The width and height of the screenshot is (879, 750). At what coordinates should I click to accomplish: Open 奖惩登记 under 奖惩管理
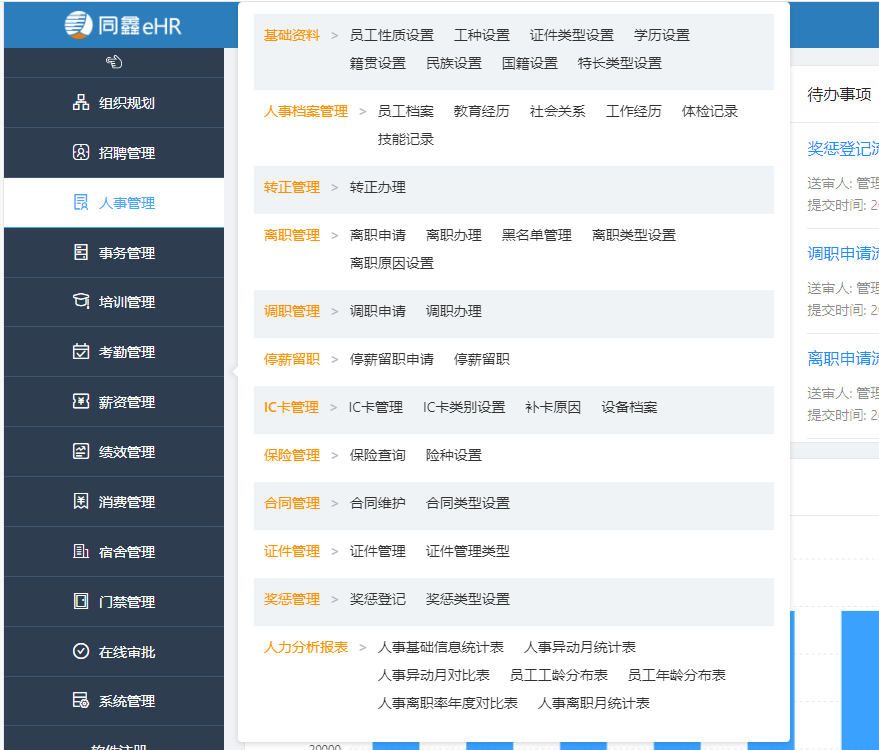[x=377, y=599]
